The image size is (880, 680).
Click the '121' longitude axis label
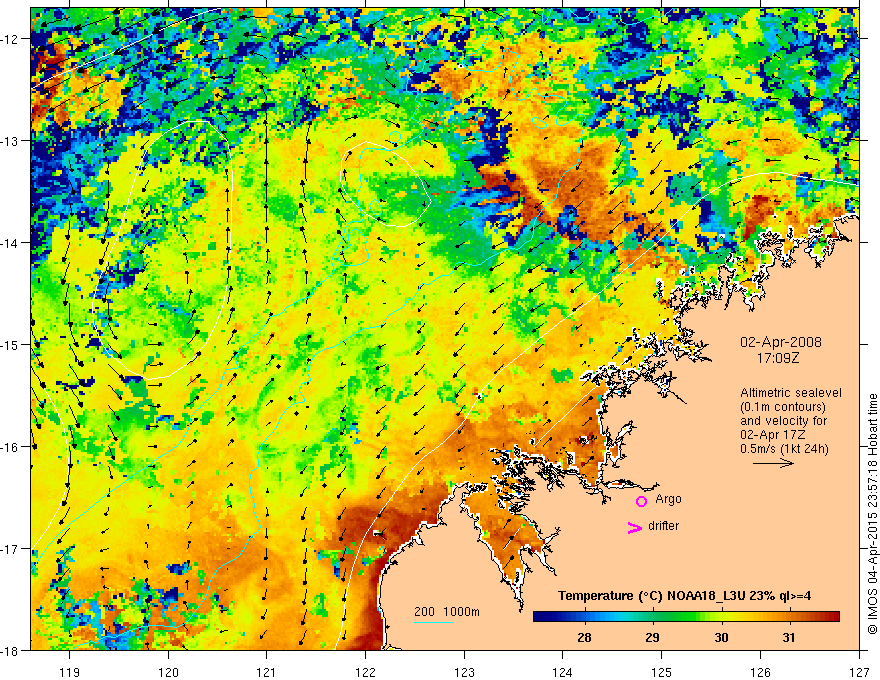click(x=267, y=672)
